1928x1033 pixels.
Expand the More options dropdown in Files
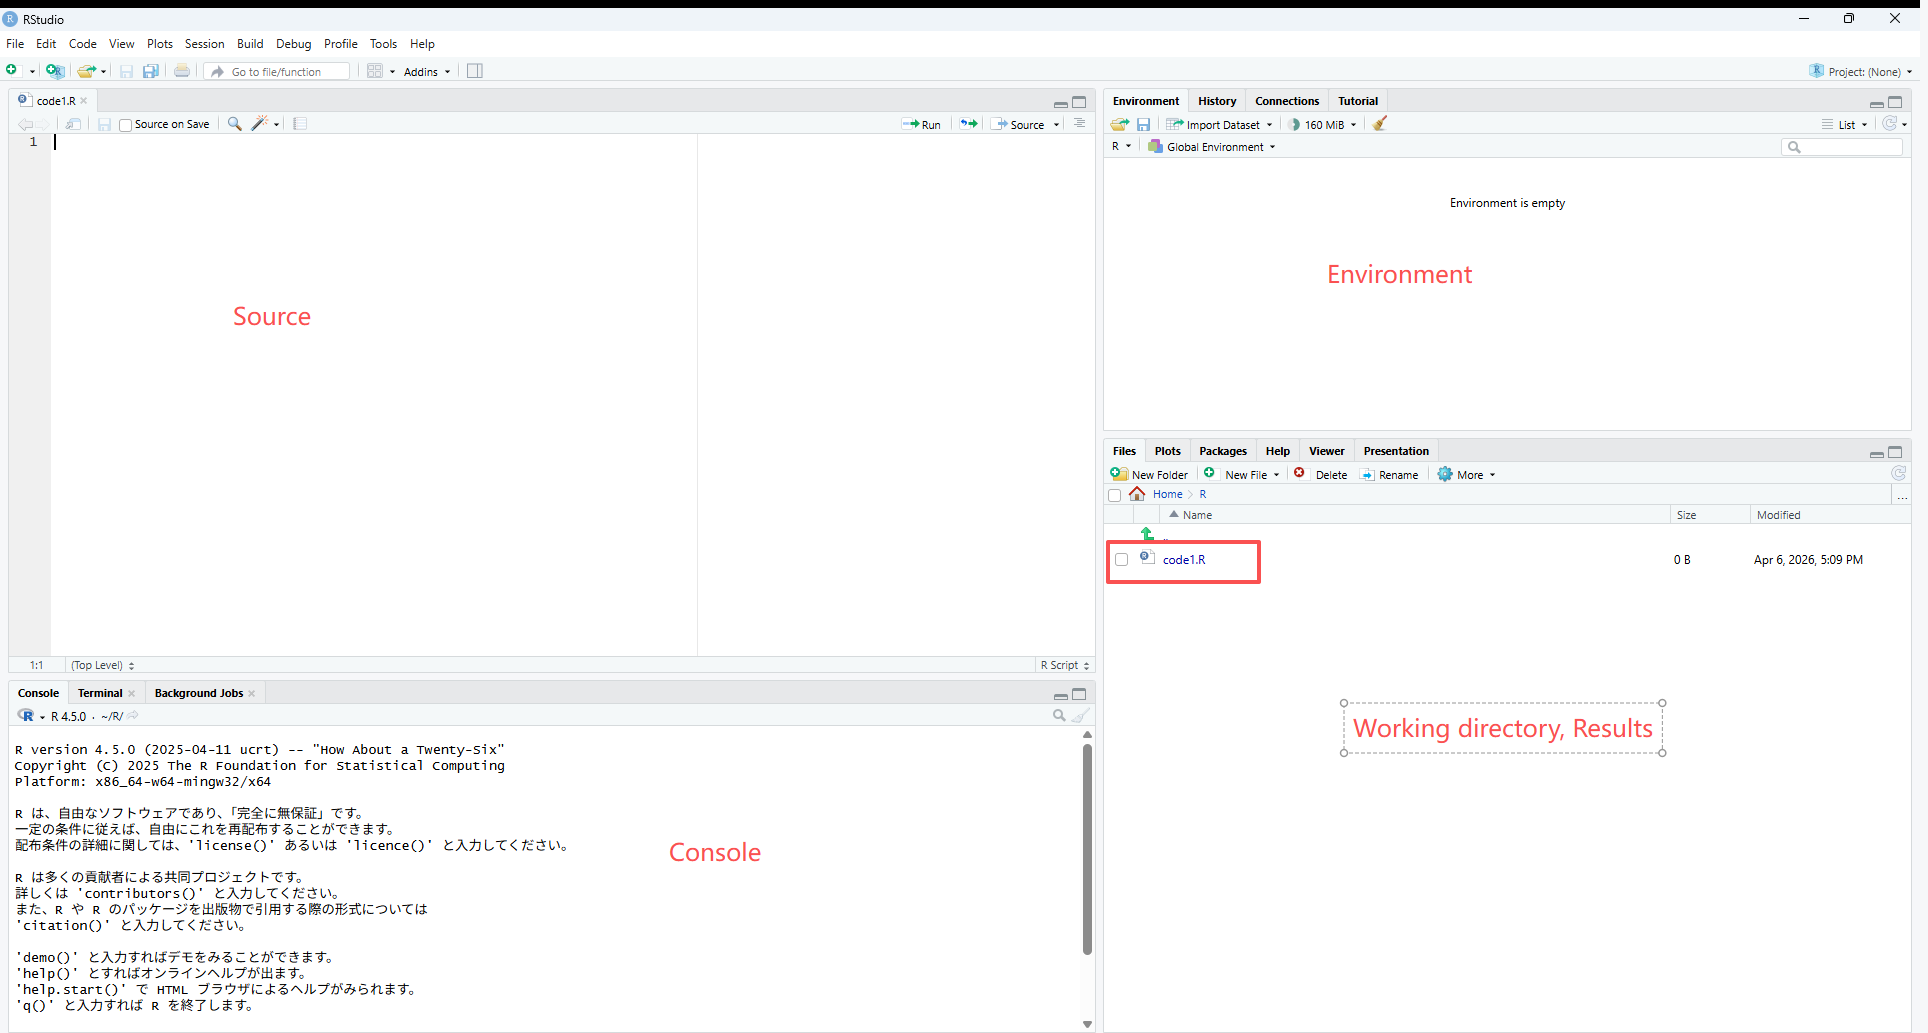(1467, 475)
